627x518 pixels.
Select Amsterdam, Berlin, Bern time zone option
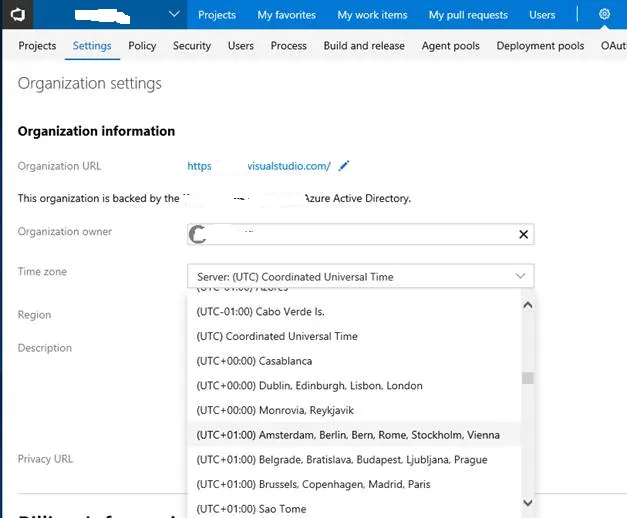click(x=348, y=435)
